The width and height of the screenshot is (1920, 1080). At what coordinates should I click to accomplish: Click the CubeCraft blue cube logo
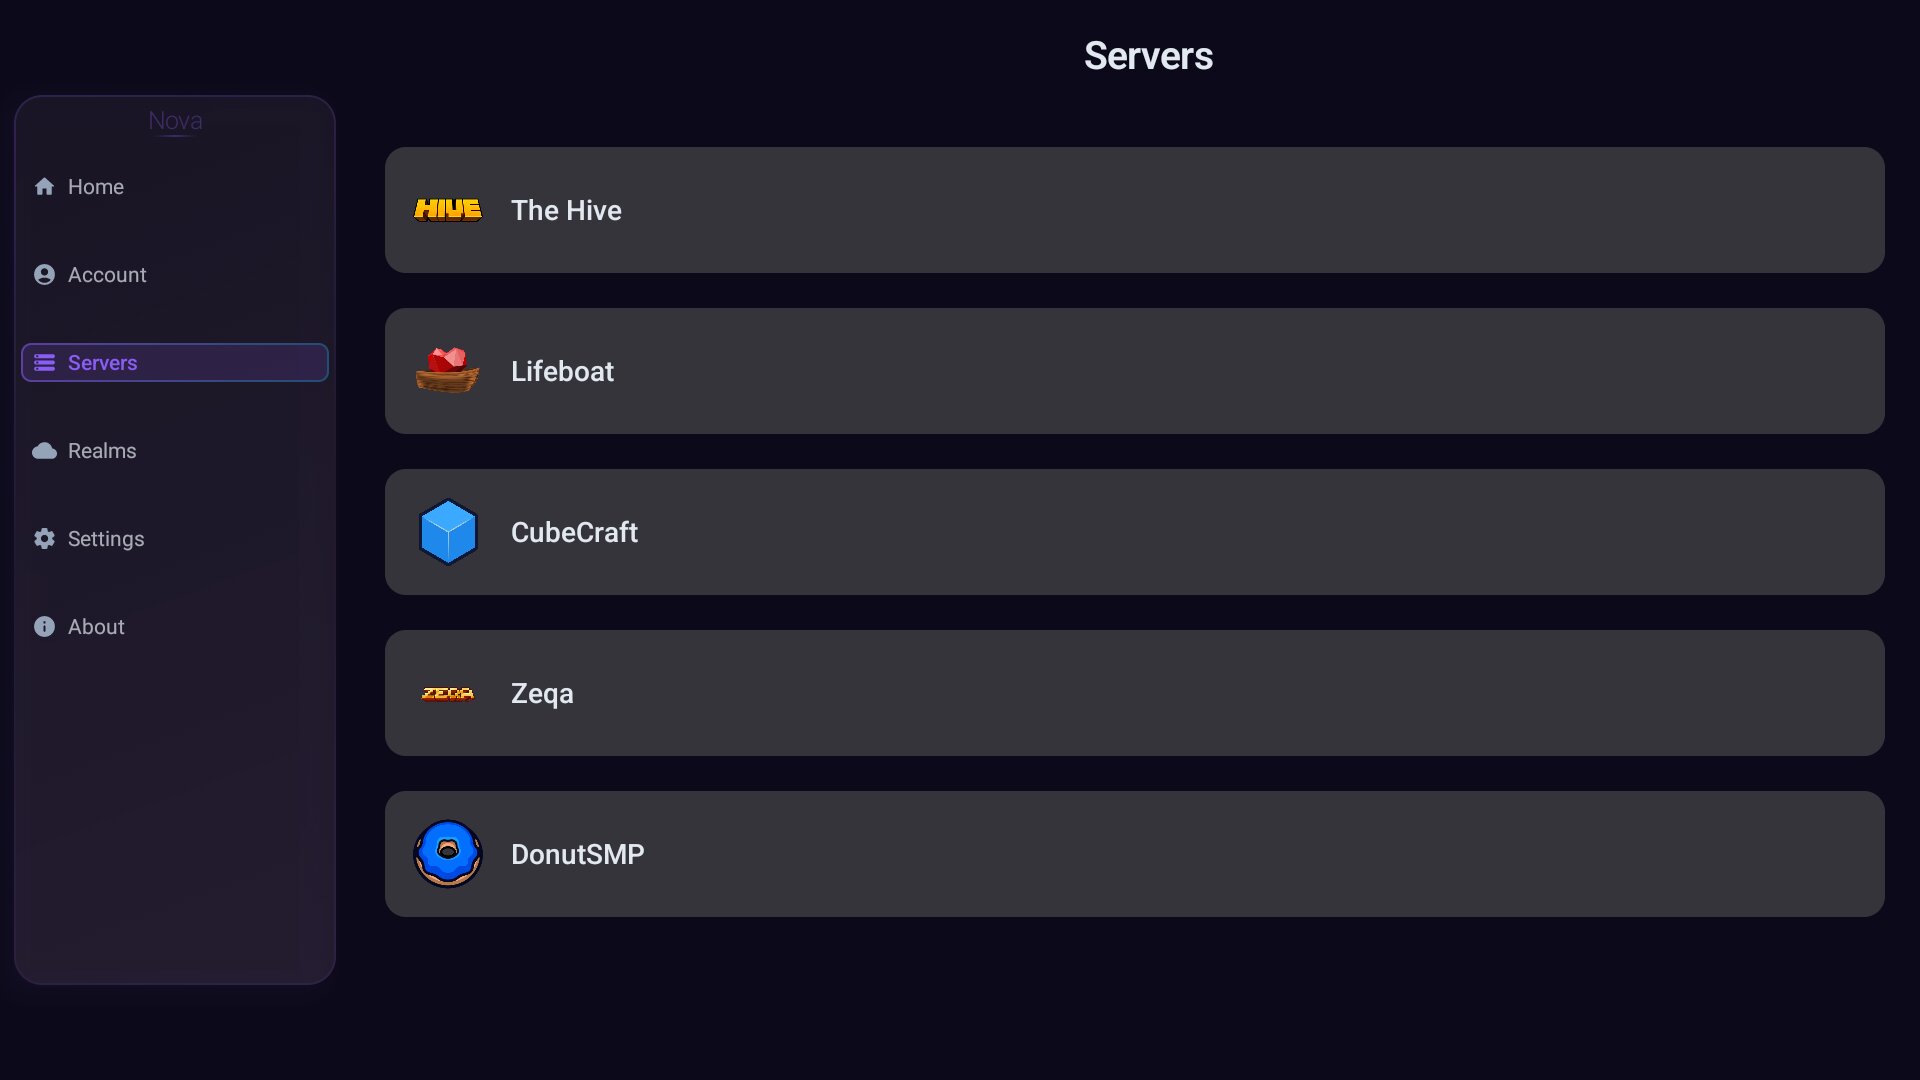pos(447,532)
